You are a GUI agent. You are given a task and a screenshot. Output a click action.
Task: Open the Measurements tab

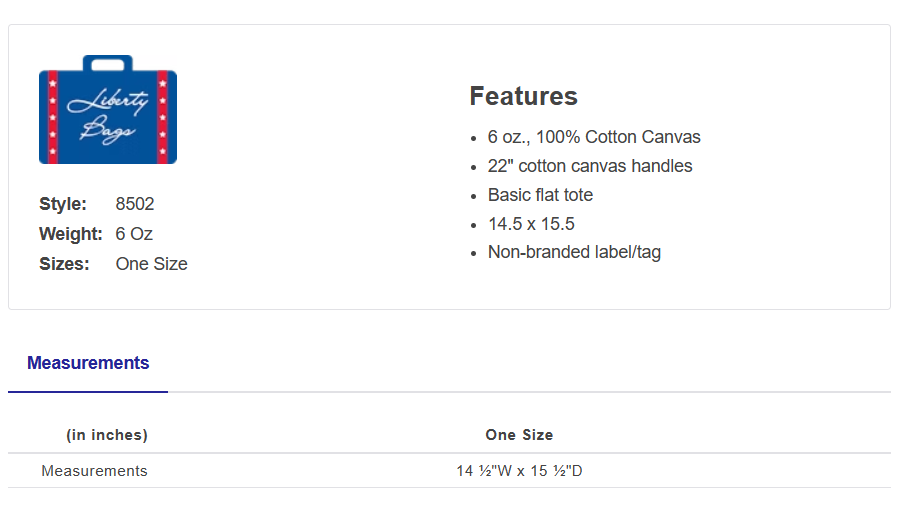point(88,363)
